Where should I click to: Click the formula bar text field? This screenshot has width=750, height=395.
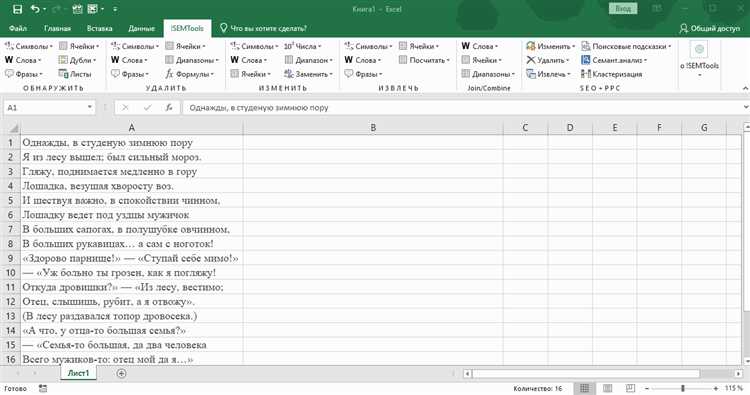462,108
